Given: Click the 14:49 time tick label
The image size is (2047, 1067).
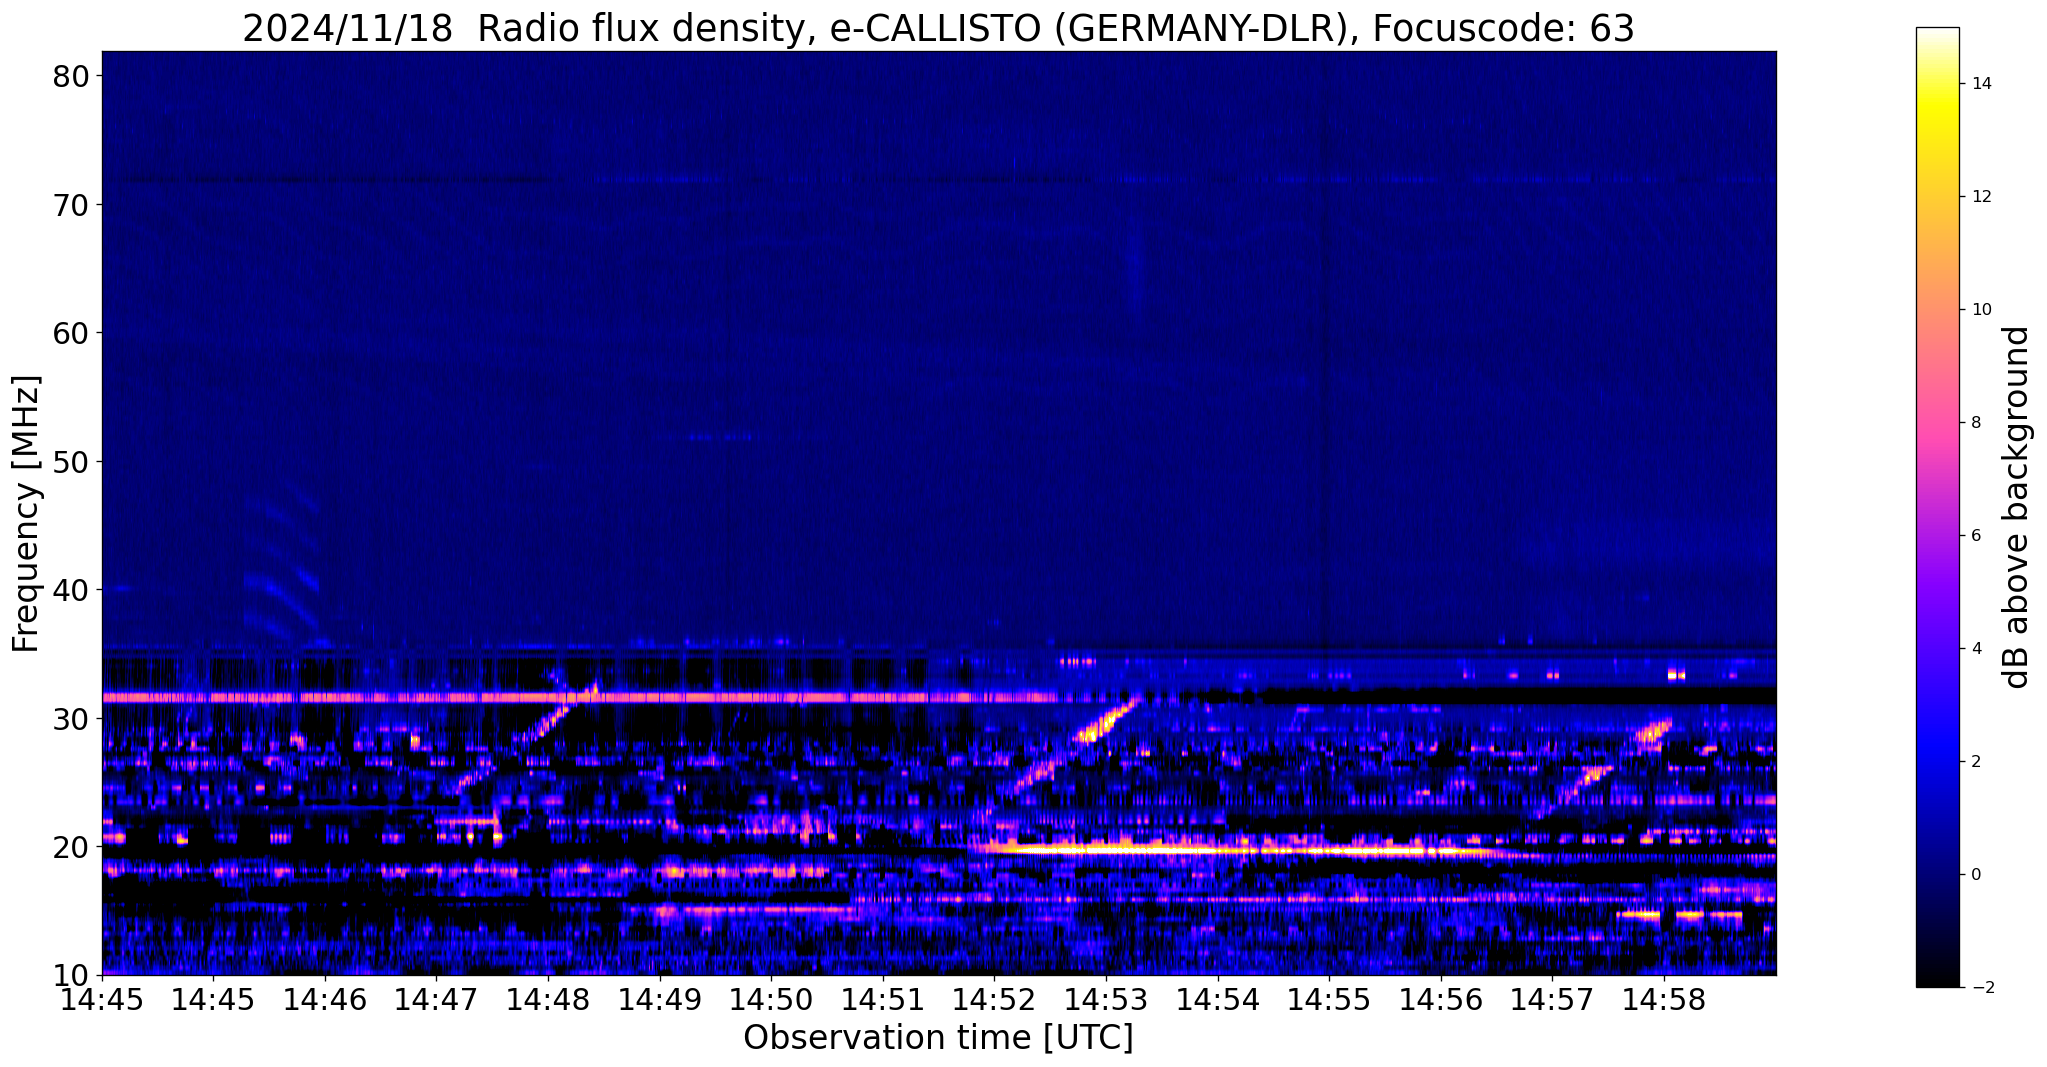Looking at the screenshot, I should tap(659, 1000).
